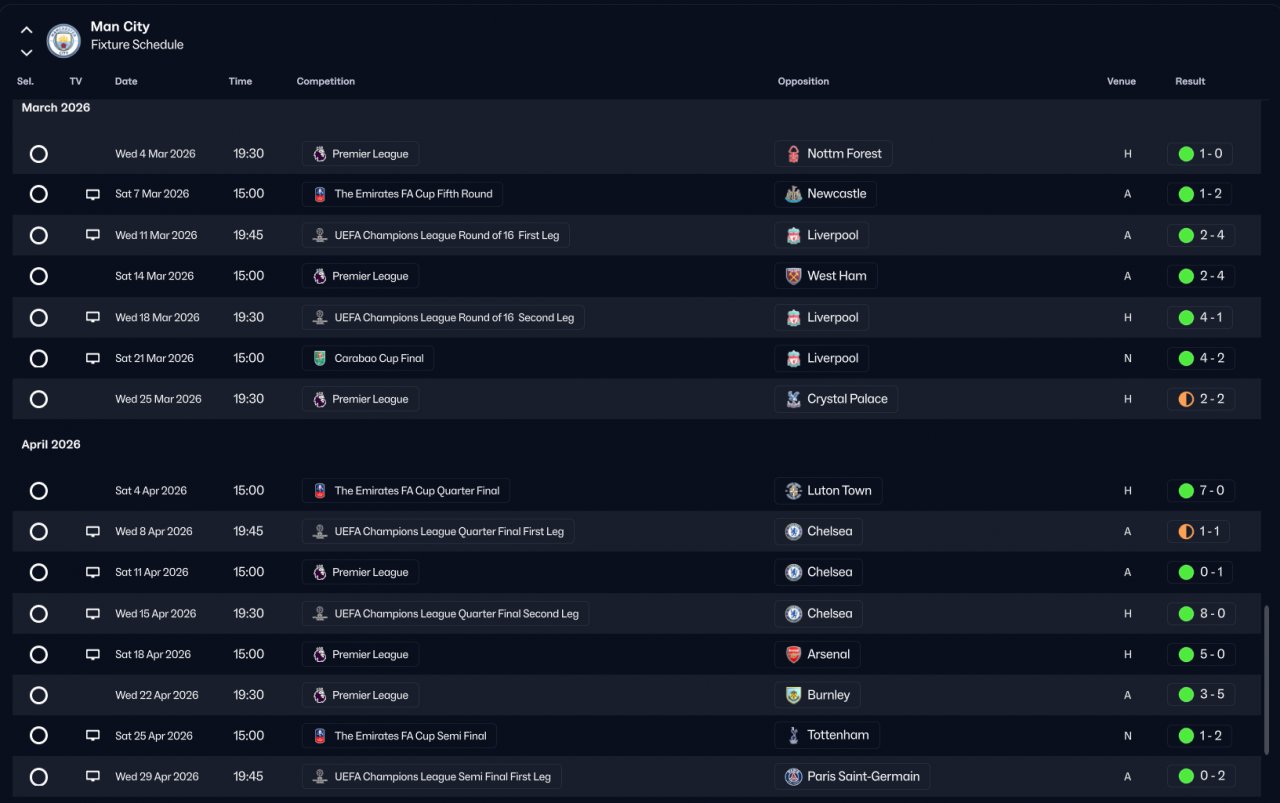The height and width of the screenshot is (803, 1280).
Task: Click Premier League logo on Wed 4 Mar row
Action: click(x=319, y=154)
